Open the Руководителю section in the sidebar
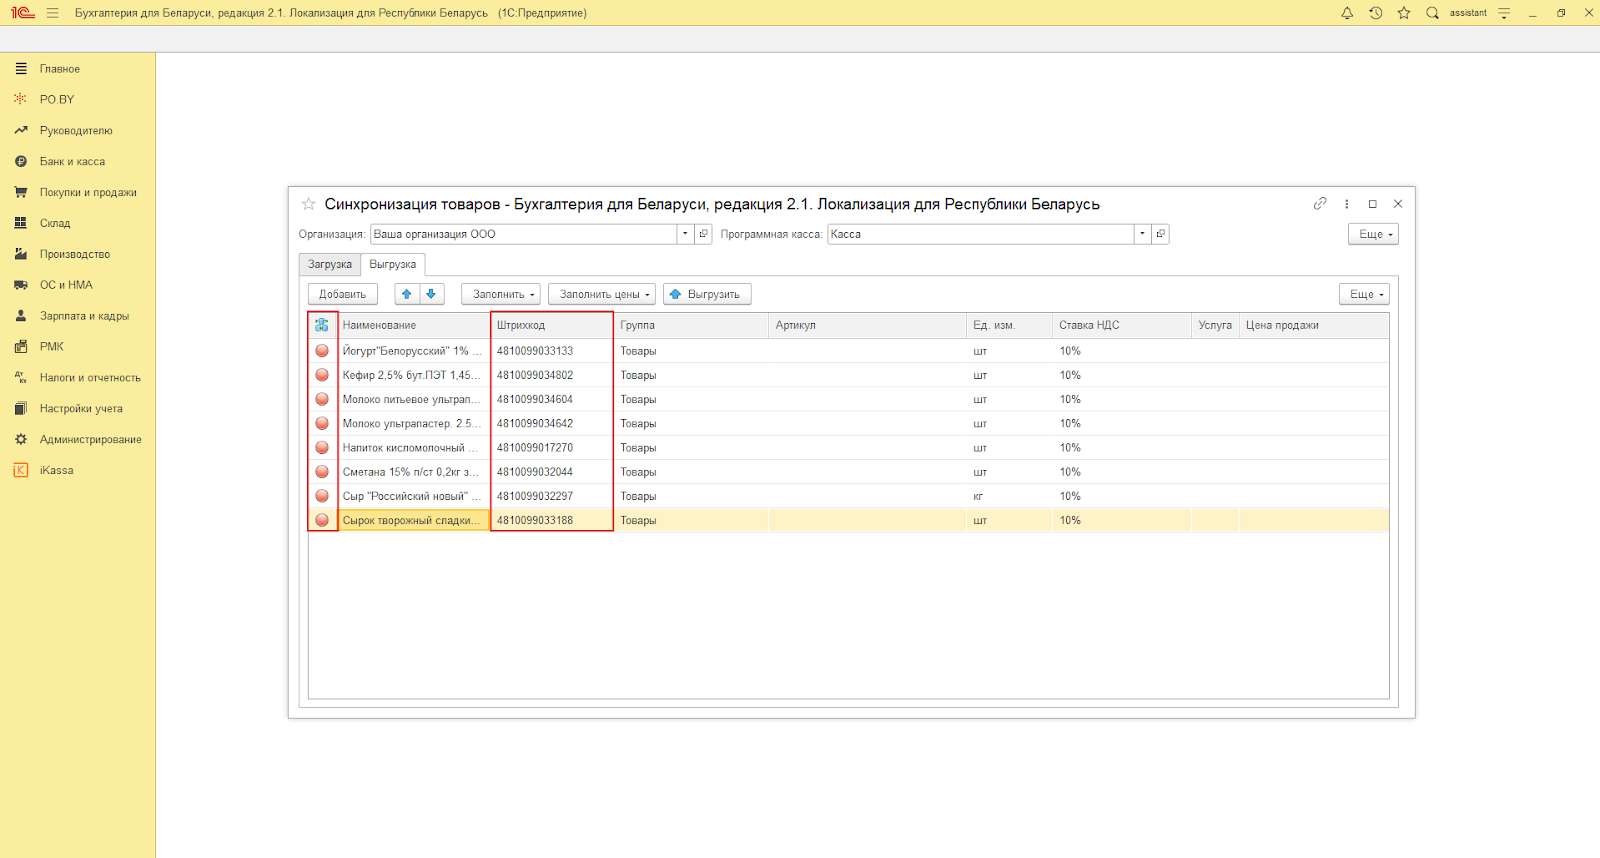 [x=76, y=131]
